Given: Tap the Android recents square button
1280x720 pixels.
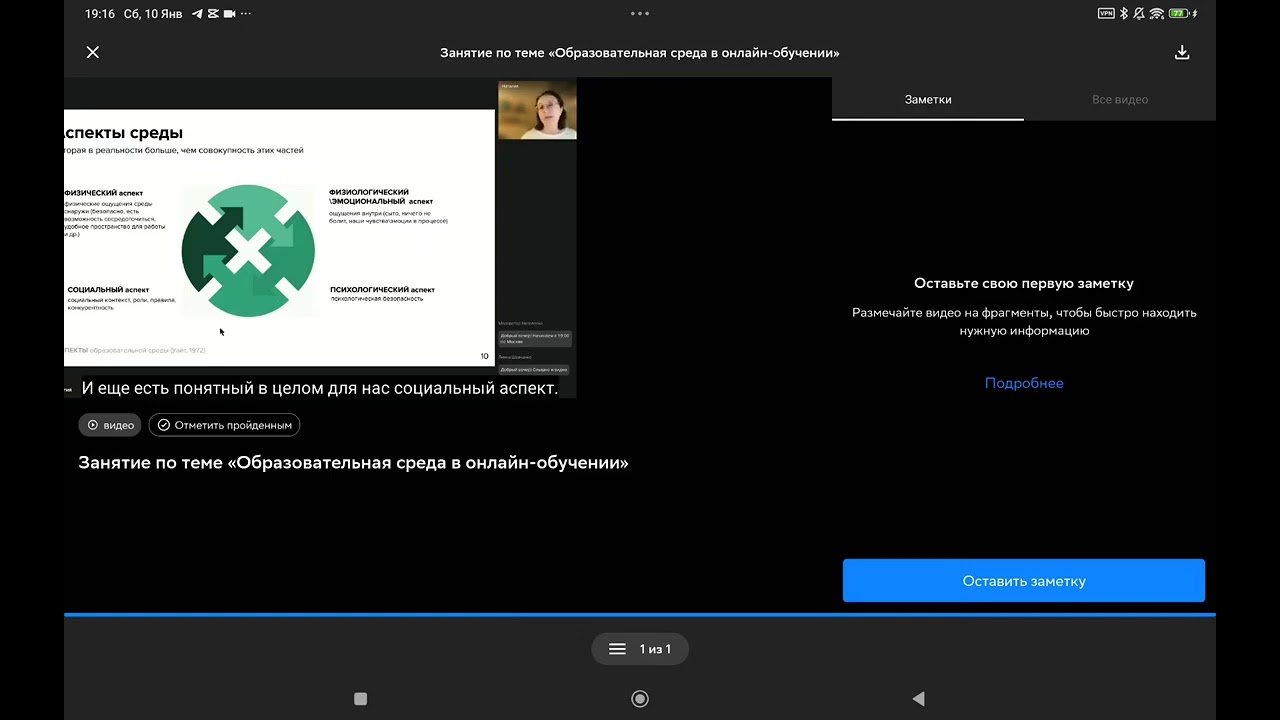Looking at the screenshot, I should click(361, 699).
